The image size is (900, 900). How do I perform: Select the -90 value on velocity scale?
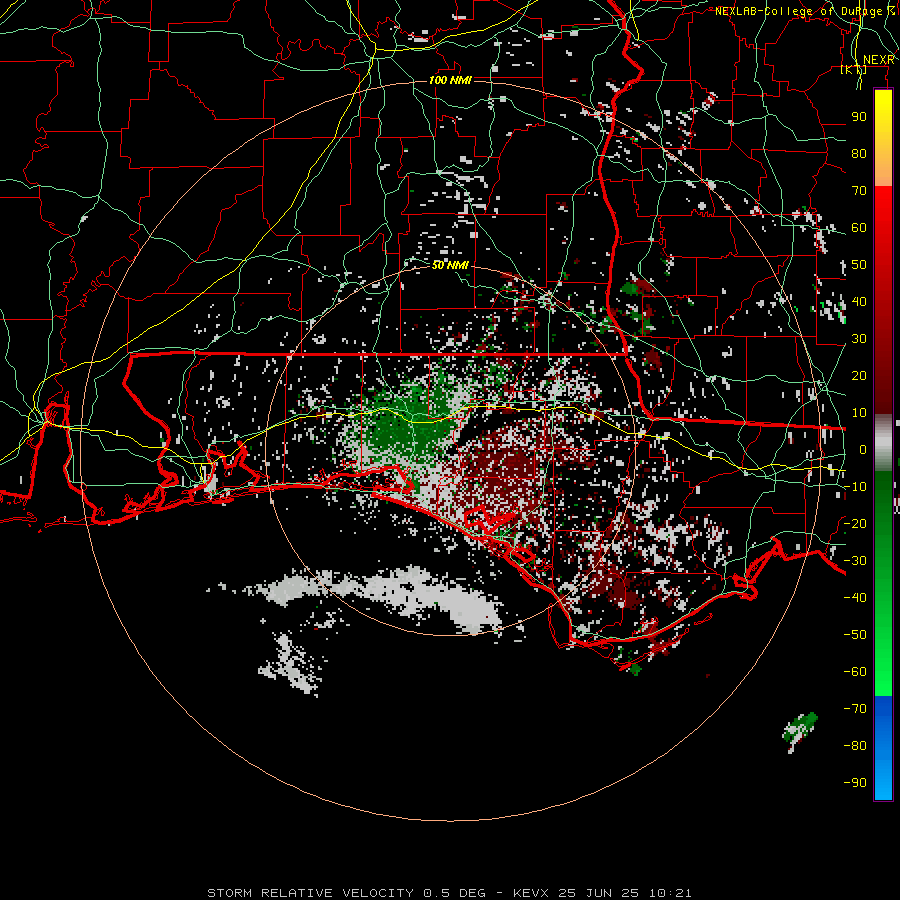click(855, 783)
